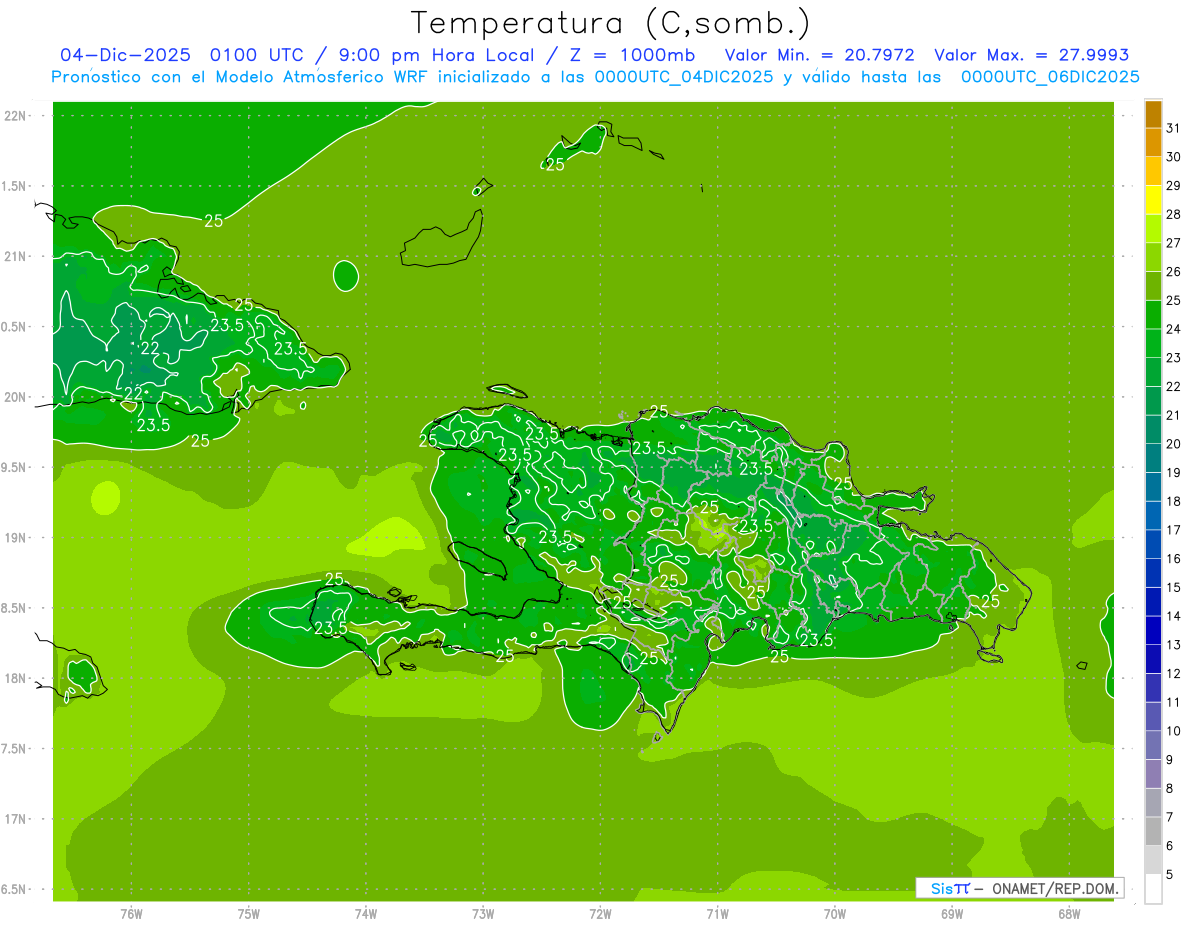Click the 20 label on the color scale
Screen dimensions: 1200x927
(1174, 444)
